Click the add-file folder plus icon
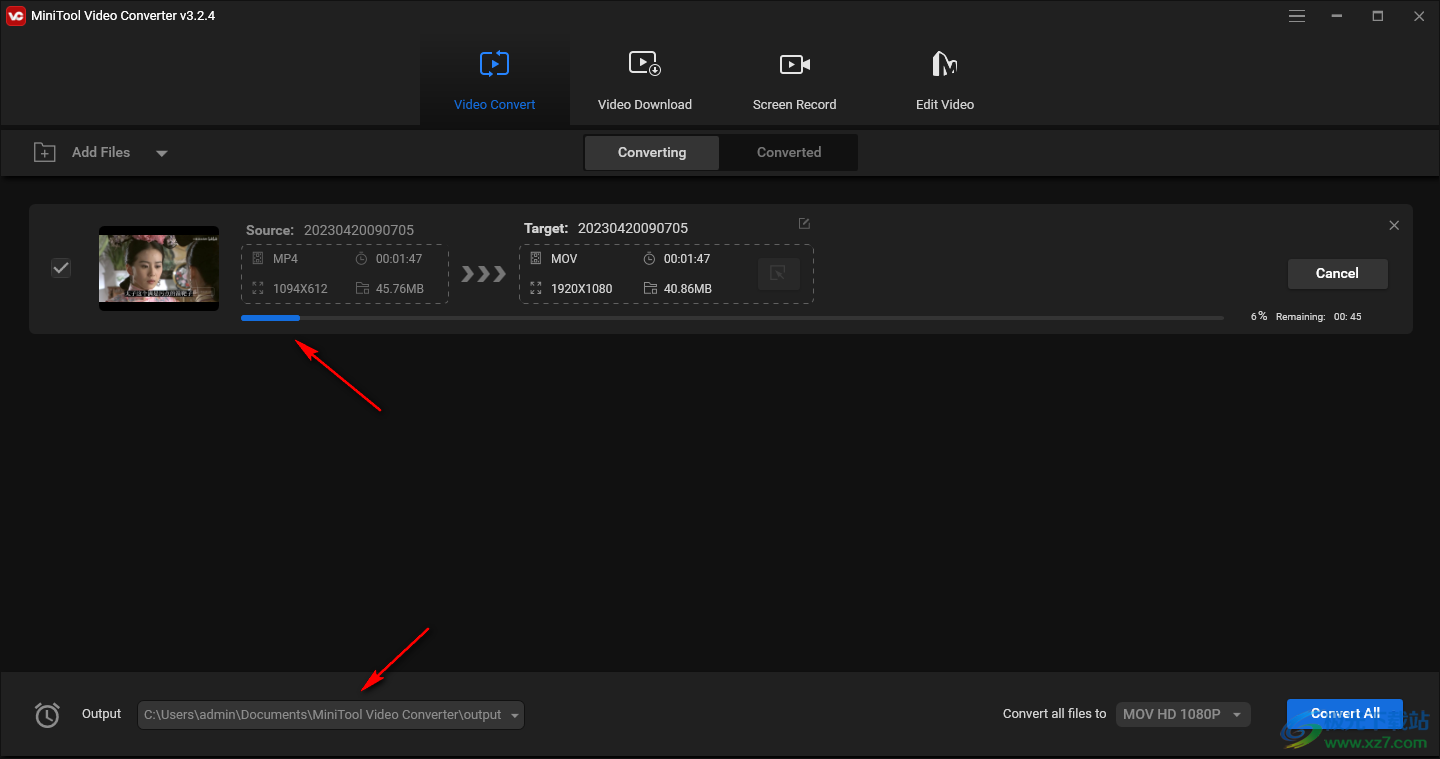Viewport: 1440px width, 759px height. click(45, 152)
